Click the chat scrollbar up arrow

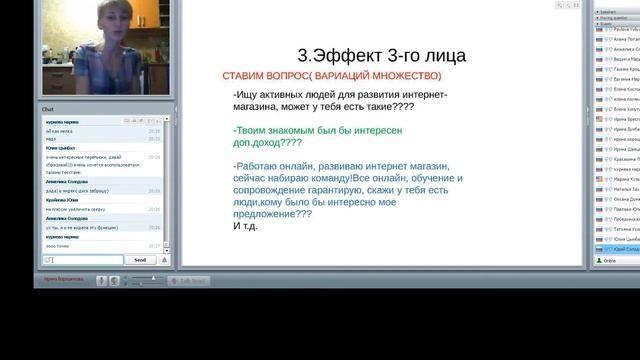167,119
